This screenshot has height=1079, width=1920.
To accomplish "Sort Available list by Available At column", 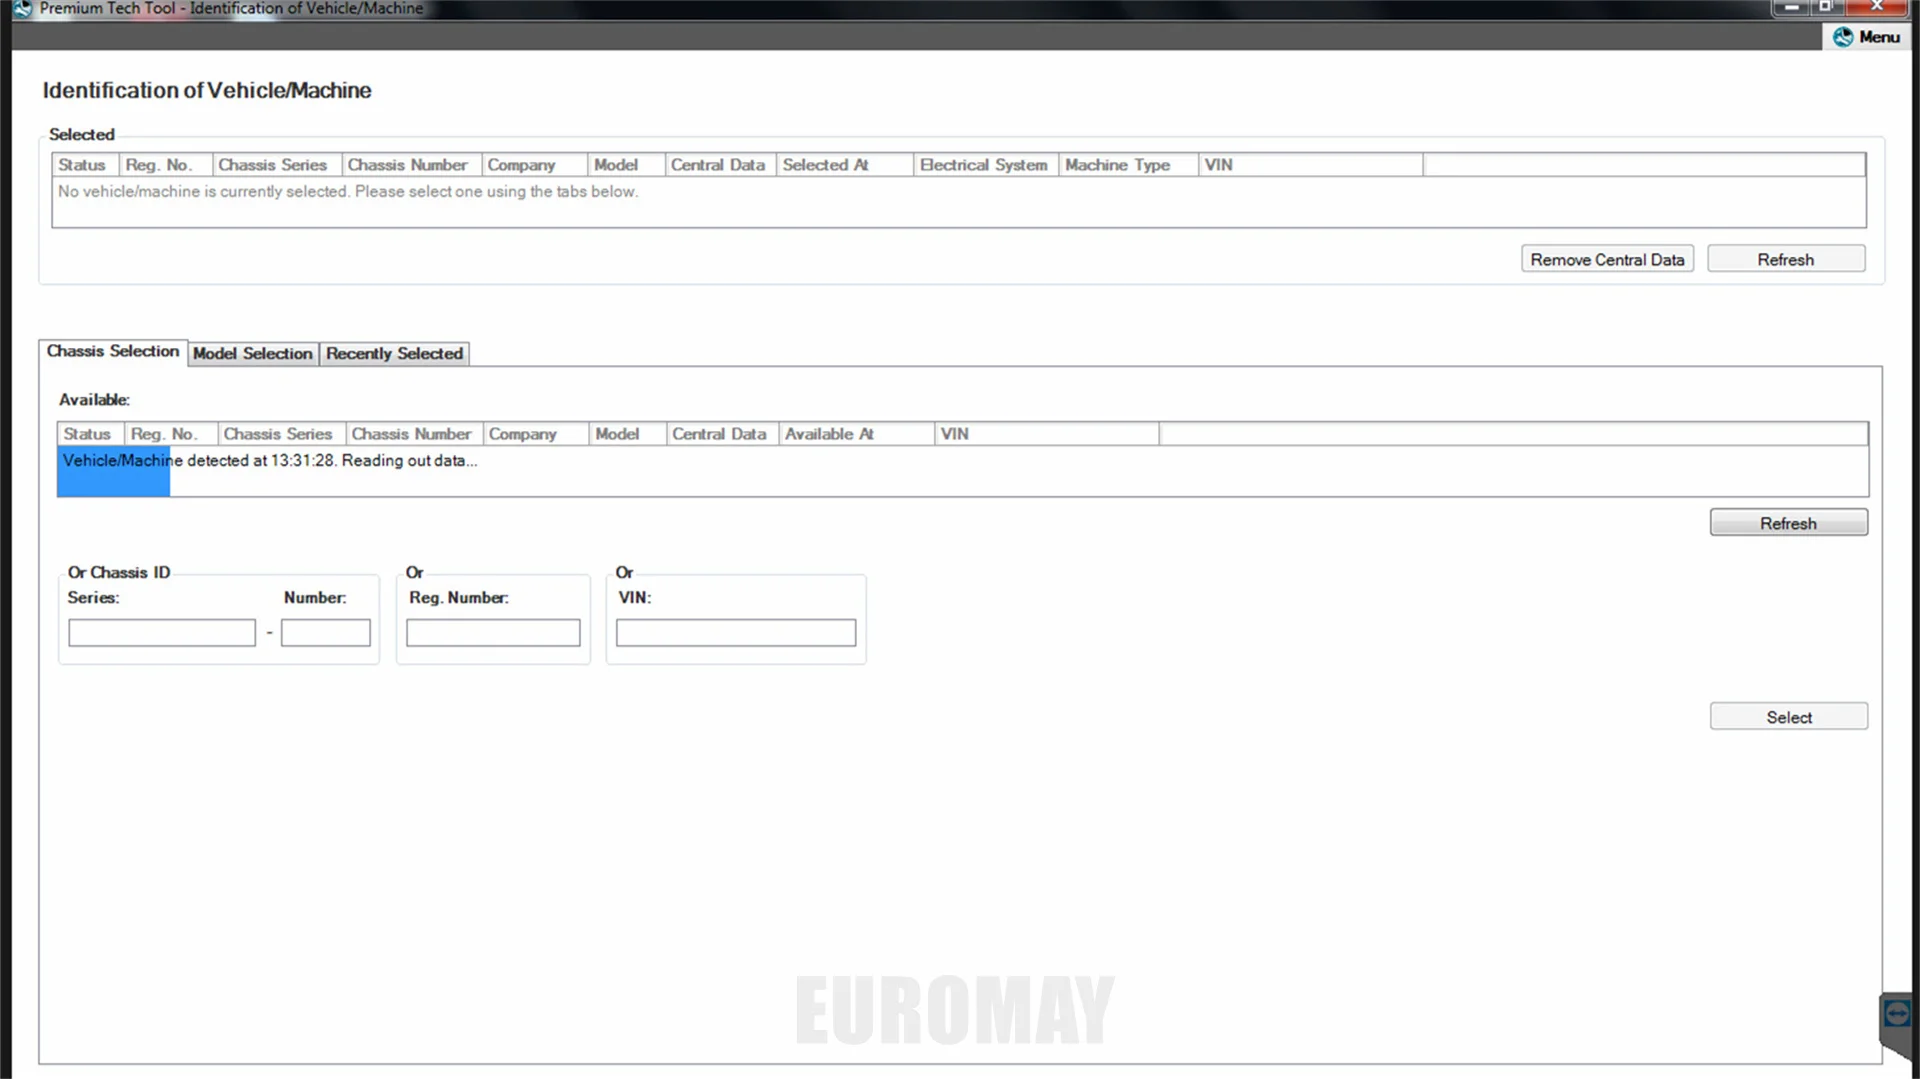I will click(856, 434).
